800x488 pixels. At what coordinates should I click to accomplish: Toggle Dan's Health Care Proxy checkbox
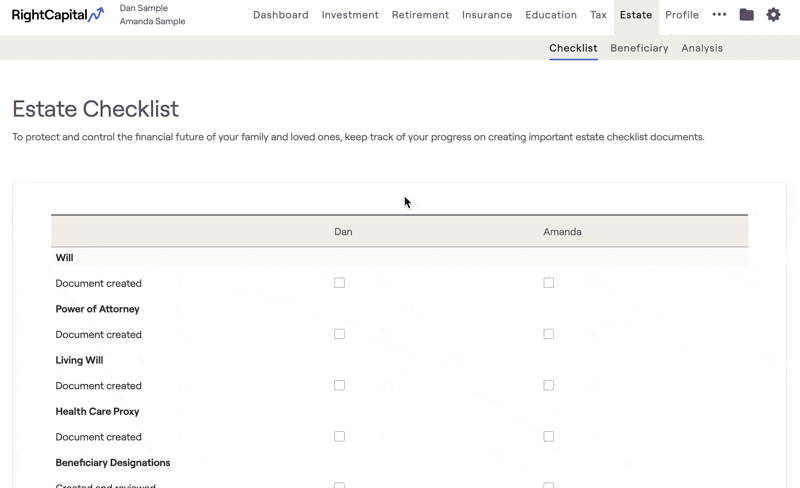(x=339, y=436)
